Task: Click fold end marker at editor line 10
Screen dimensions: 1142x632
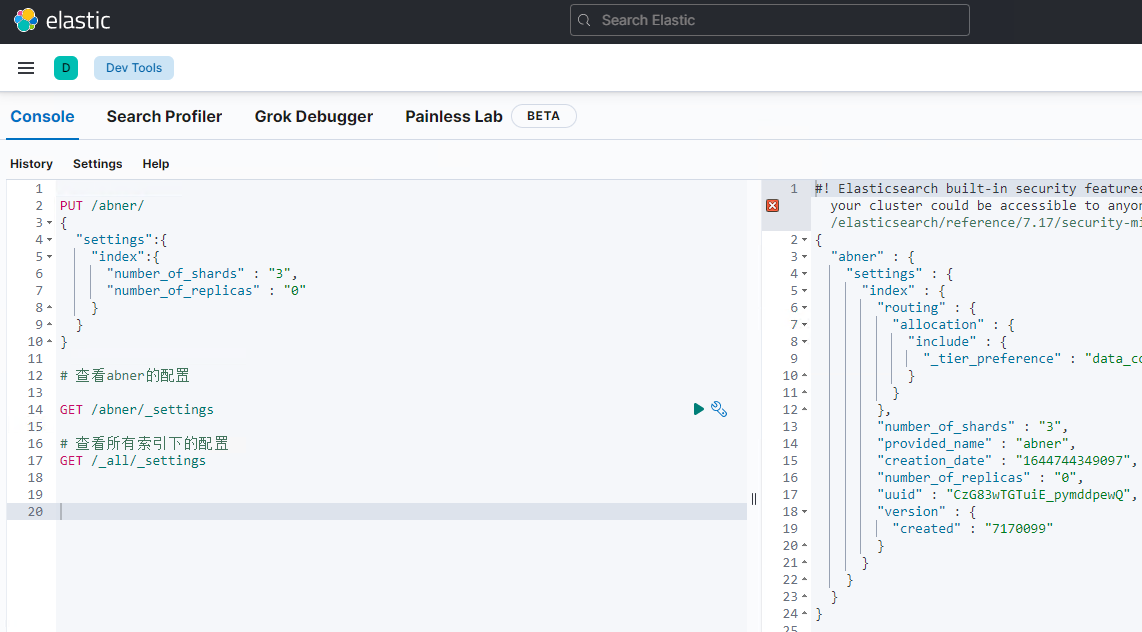Action: tap(50, 341)
